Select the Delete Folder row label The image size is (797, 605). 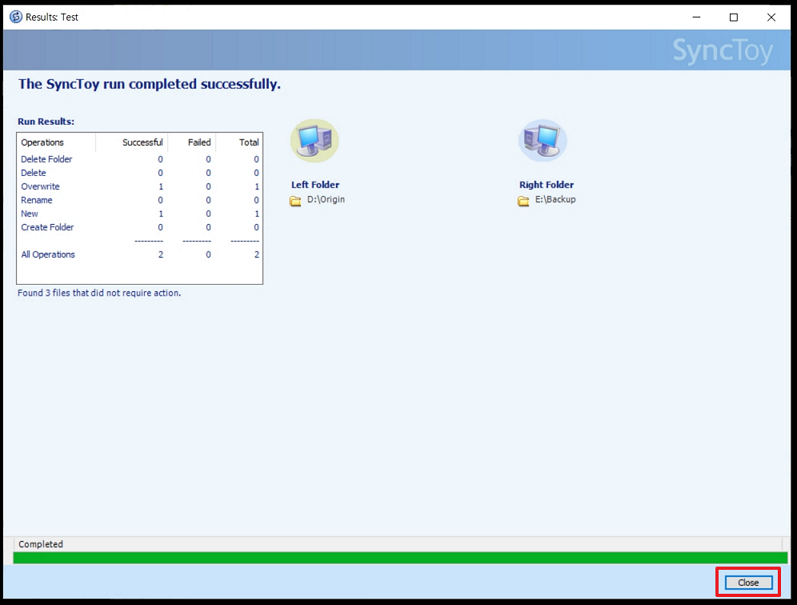(x=46, y=159)
